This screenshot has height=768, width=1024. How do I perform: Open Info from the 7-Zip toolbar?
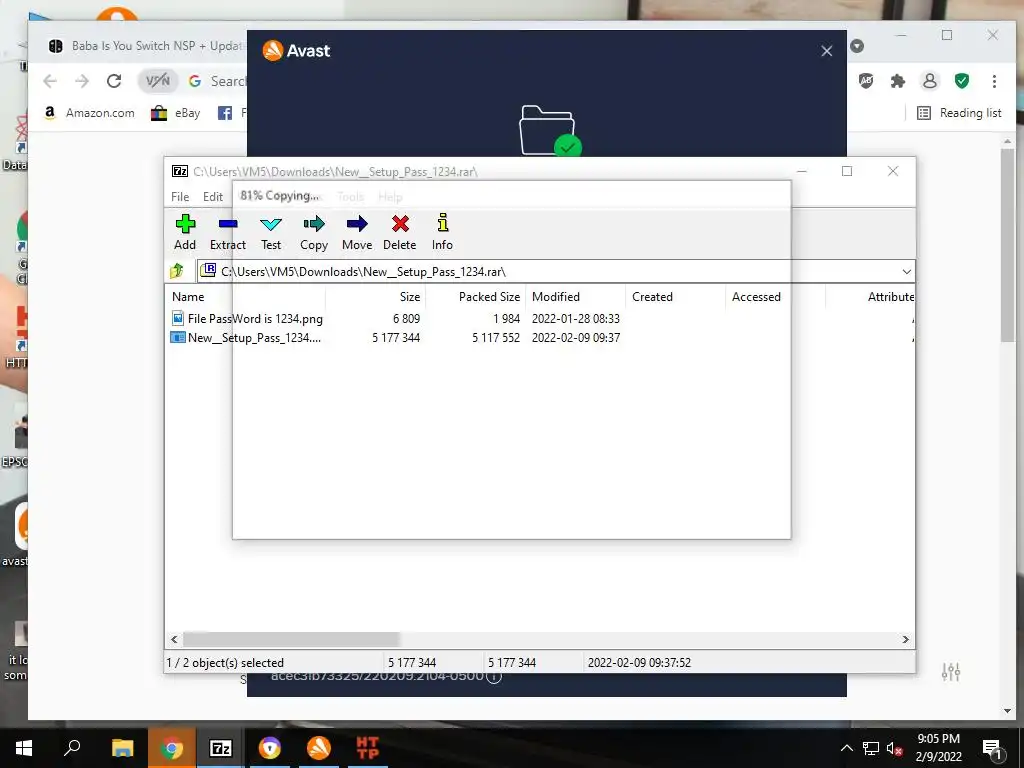point(442,232)
